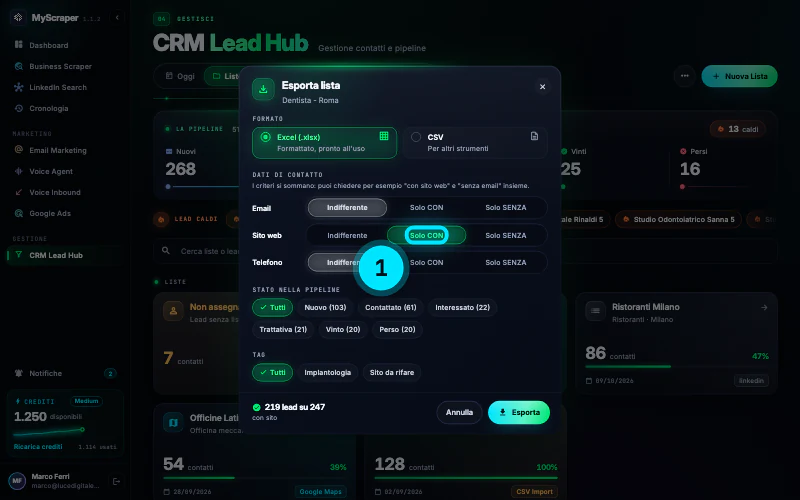Click the Esporta button

click(x=519, y=412)
